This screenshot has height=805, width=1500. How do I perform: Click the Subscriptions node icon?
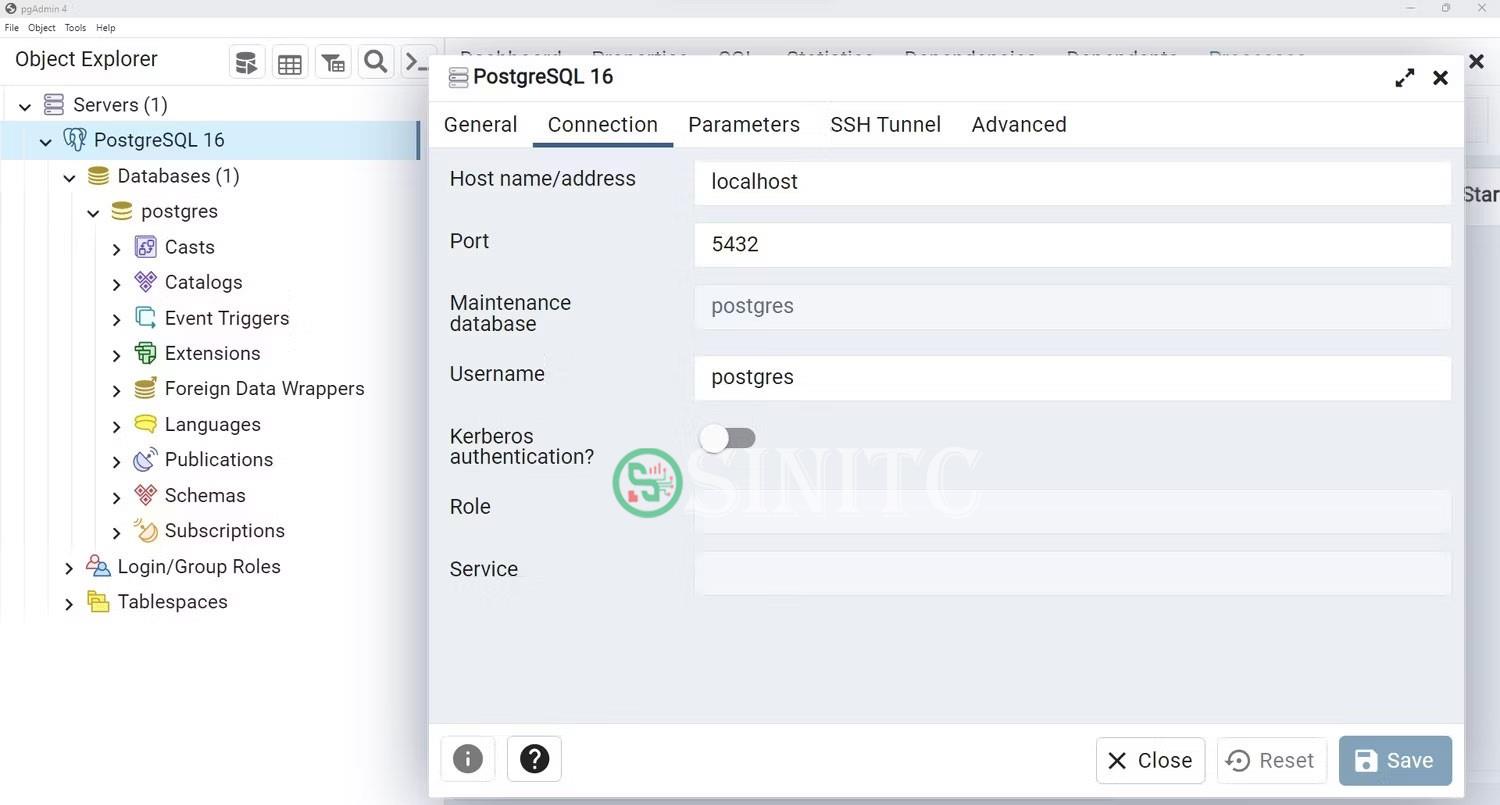[x=146, y=531]
